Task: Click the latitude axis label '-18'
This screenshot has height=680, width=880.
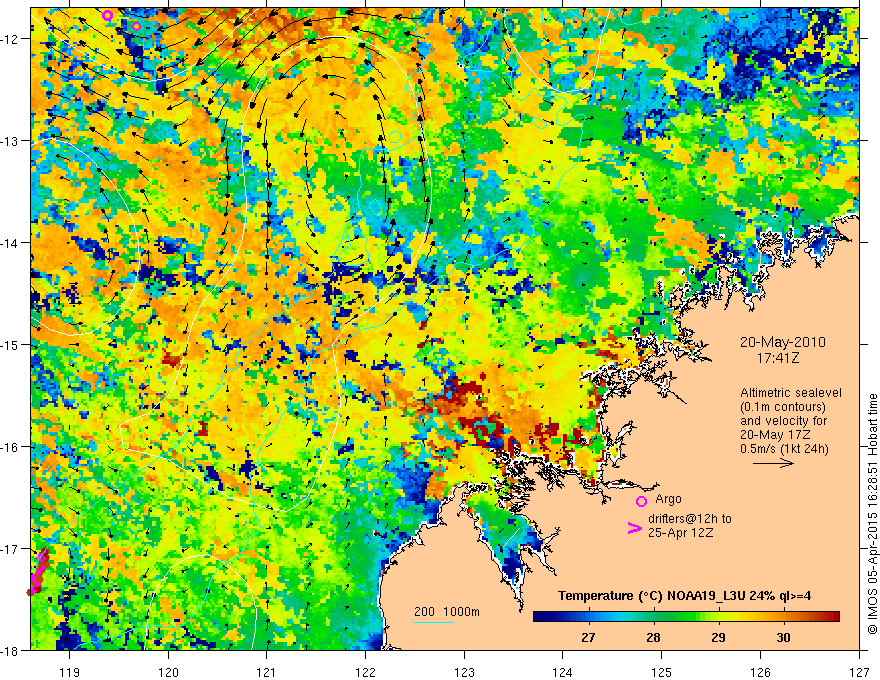Action: 11,650
